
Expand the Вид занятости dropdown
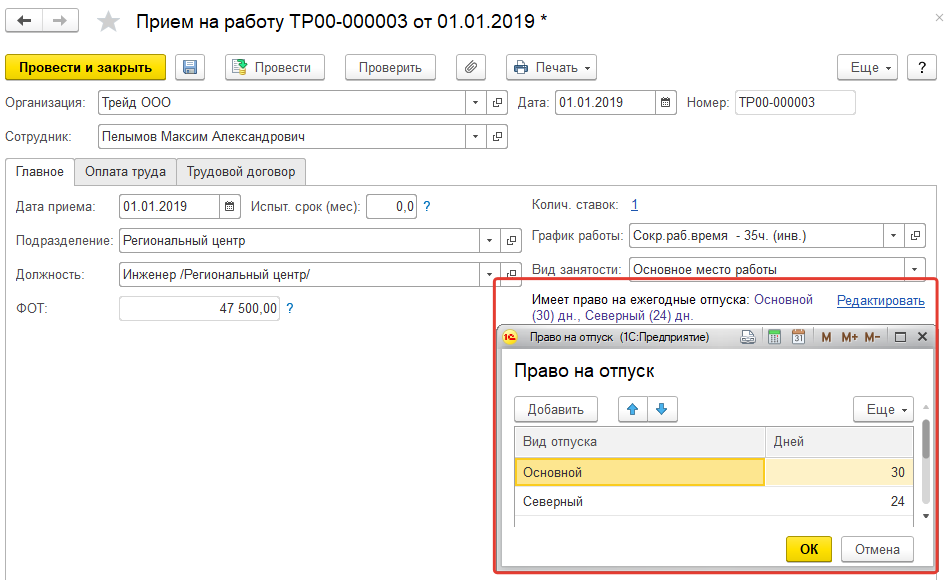pos(914,269)
